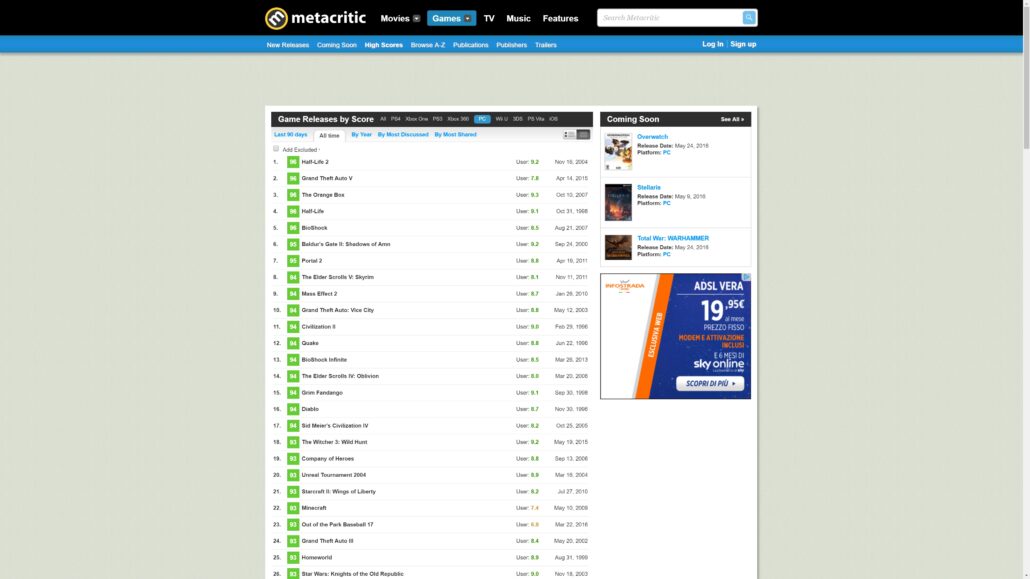The image size is (1030, 579).
Task: Open the Music section
Action: click(518, 18)
